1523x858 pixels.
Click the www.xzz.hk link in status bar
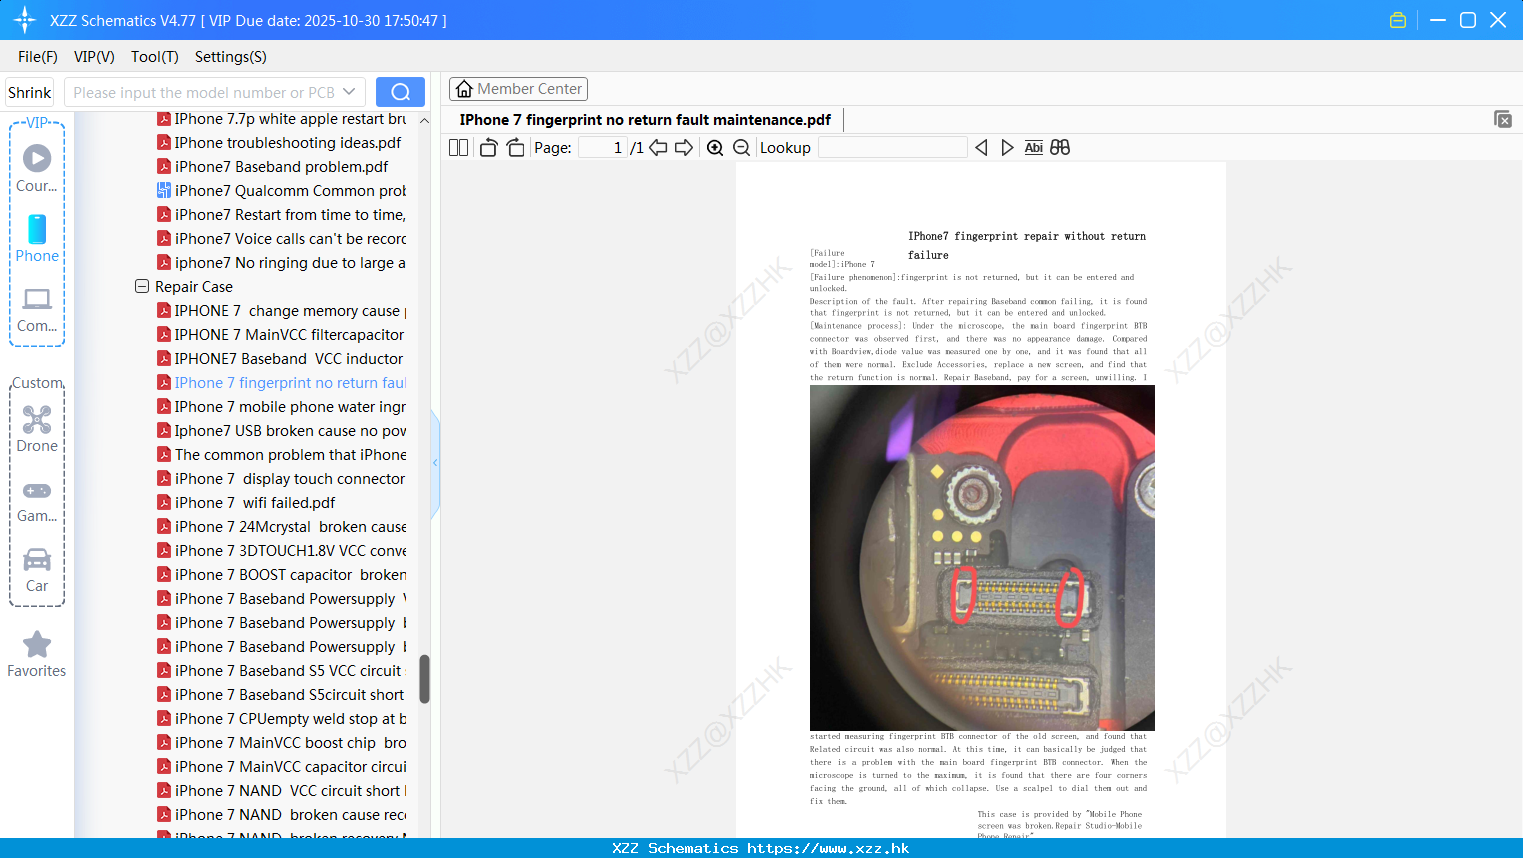(x=828, y=848)
